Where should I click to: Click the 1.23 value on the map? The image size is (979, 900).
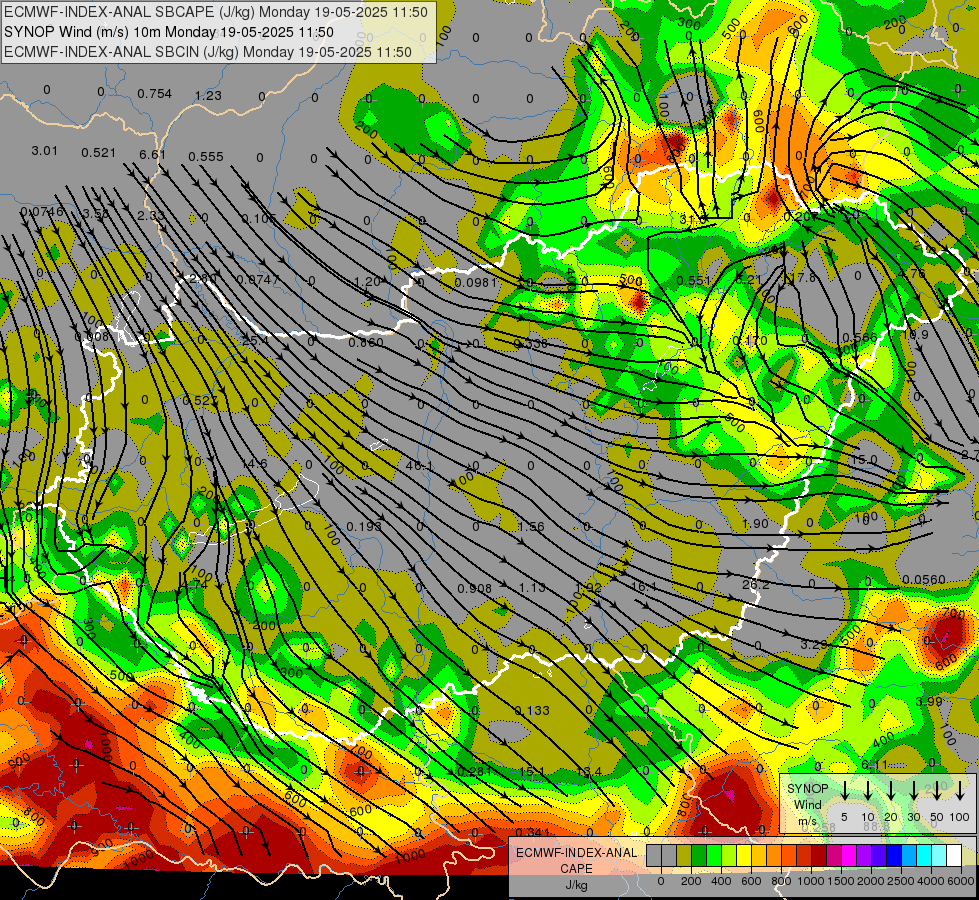[x=208, y=96]
